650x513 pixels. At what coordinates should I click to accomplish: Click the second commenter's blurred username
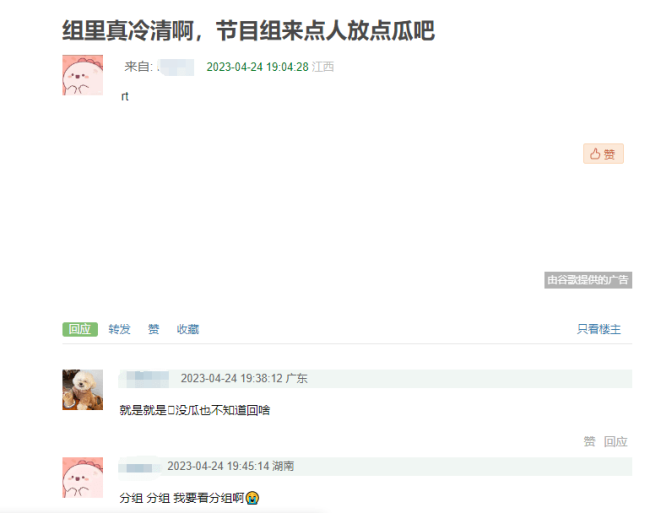pyautogui.click(x=139, y=467)
